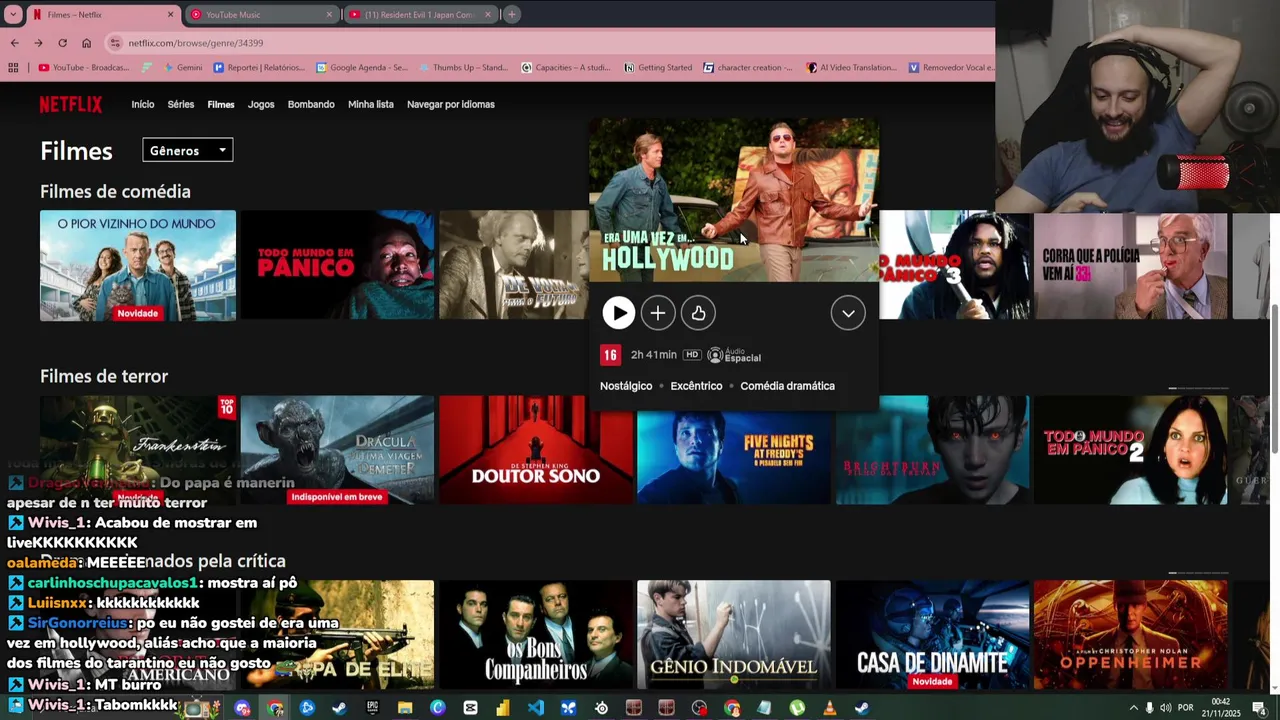Open Corra que a Polícia Vem Aí thumbnail
Viewport: 1280px width, 720px height.
[x=1130, y=265]
